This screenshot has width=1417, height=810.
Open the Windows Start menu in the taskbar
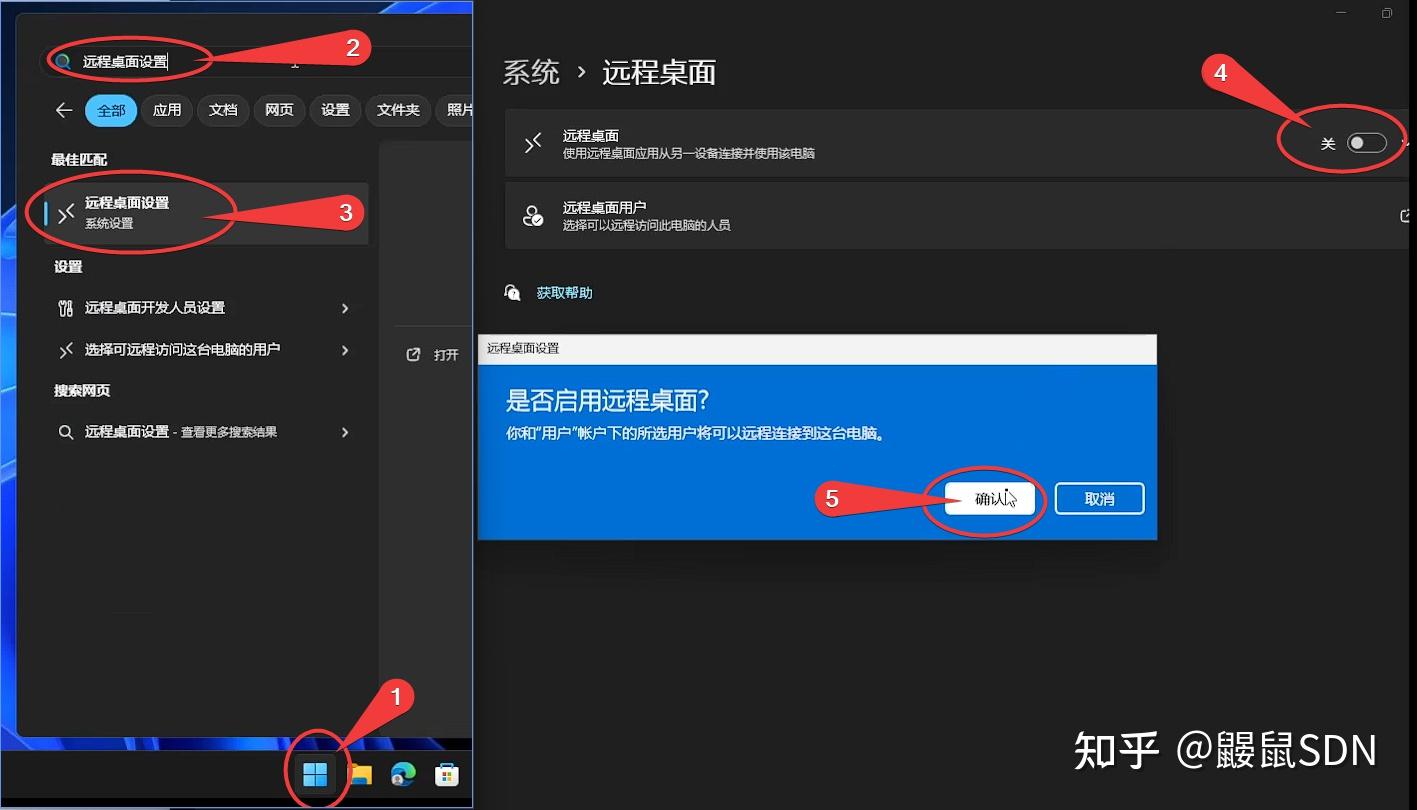(x=315, y=774)
